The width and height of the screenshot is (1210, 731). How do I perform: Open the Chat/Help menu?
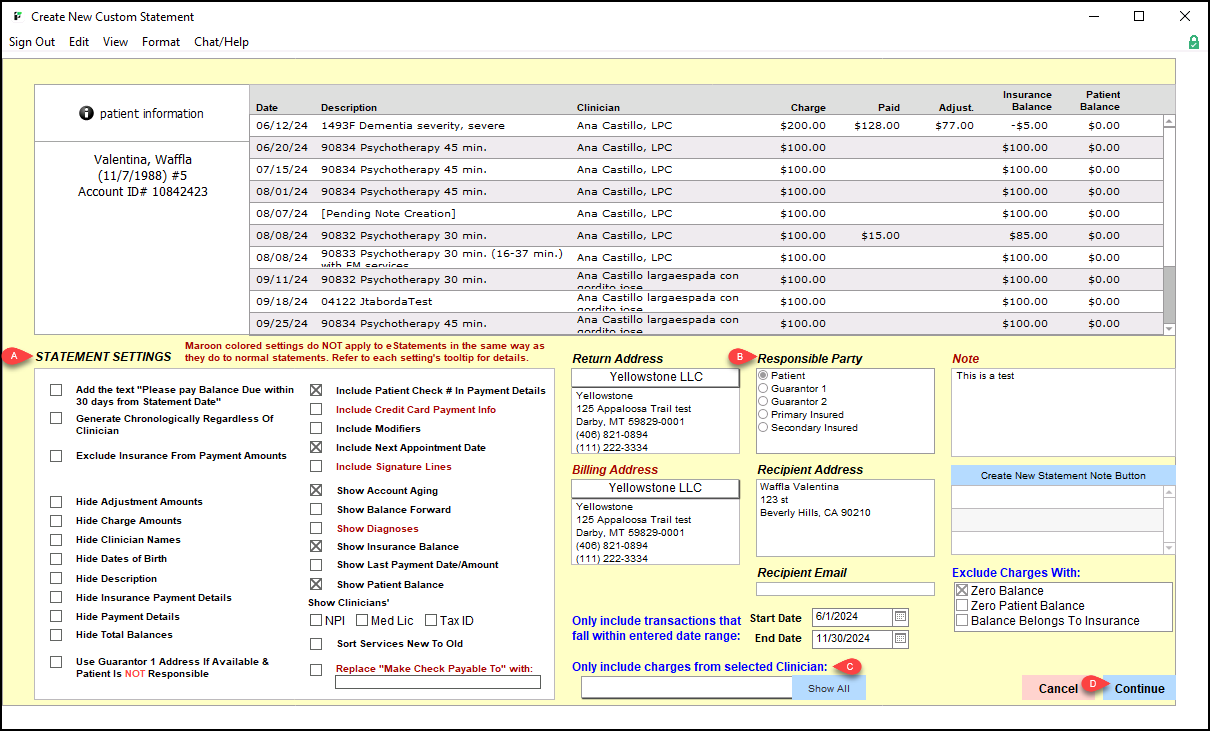(x=221, y=42)
